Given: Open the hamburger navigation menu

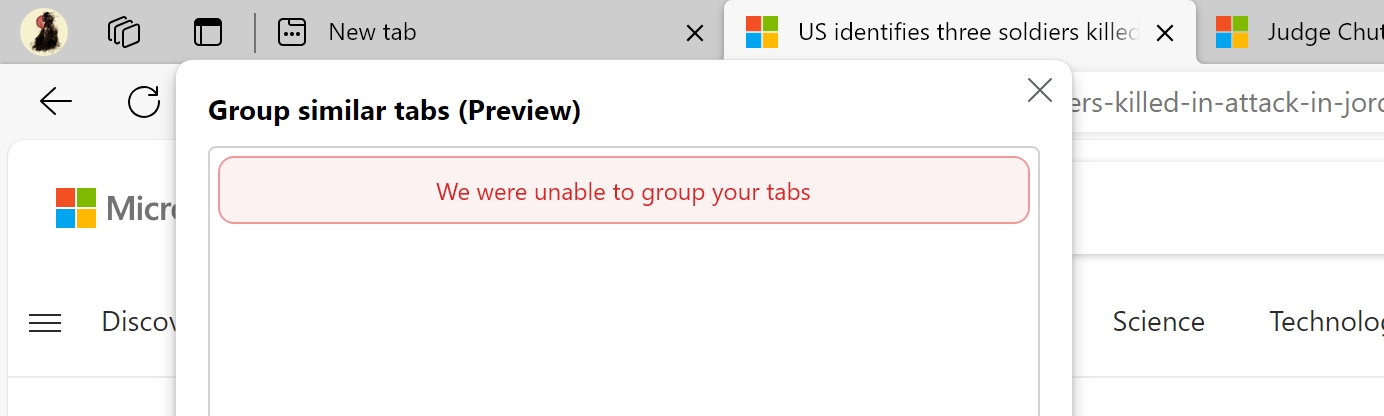Looking at the screenshot, I should [x=45, y=322].
